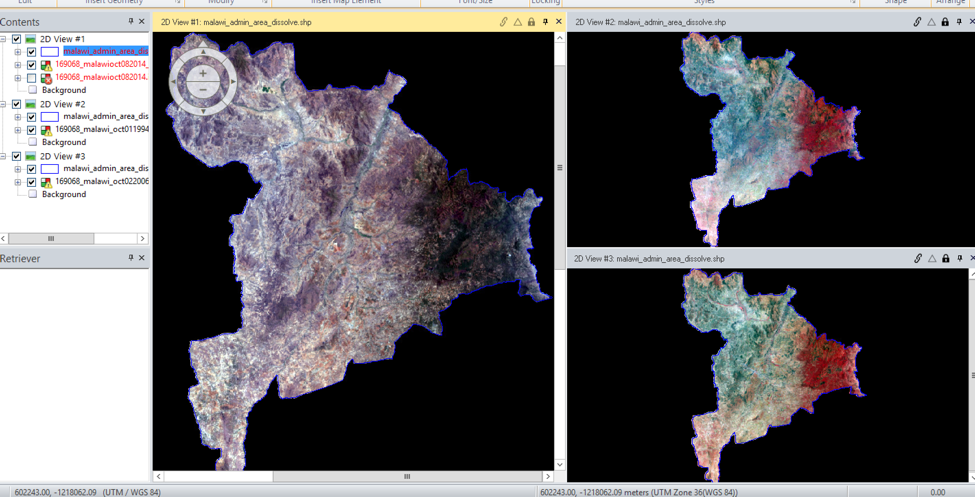Pin the 2D View #3 window
975x497 pixels.
click(960, 258)
